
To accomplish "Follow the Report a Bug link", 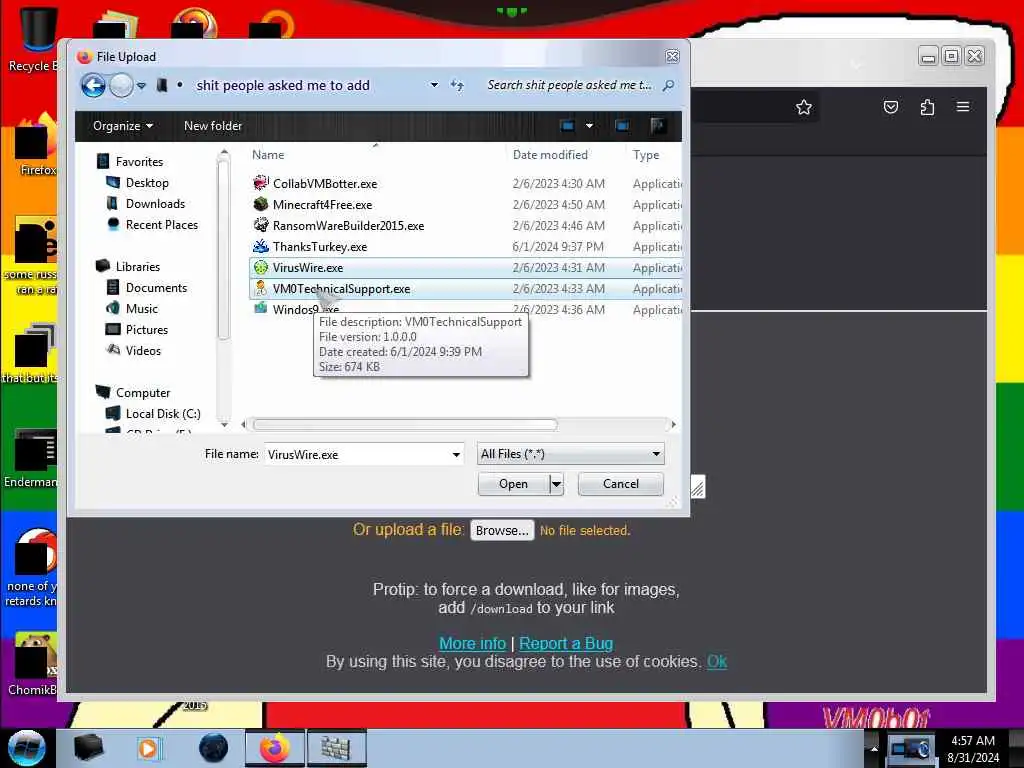I will (x=566, y=643).
